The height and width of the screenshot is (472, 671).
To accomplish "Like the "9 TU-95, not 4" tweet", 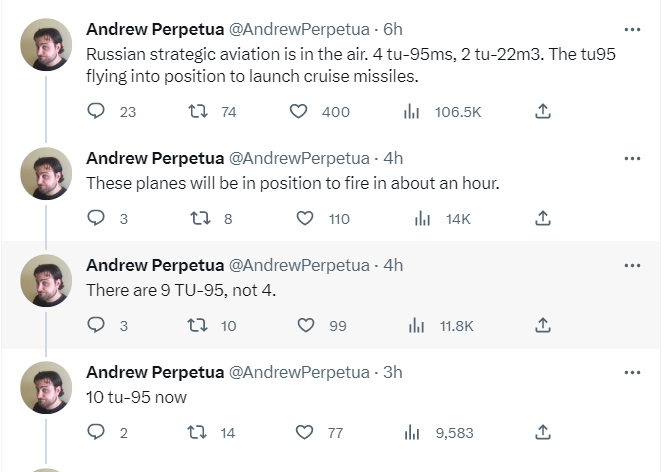I will [305, 325].
